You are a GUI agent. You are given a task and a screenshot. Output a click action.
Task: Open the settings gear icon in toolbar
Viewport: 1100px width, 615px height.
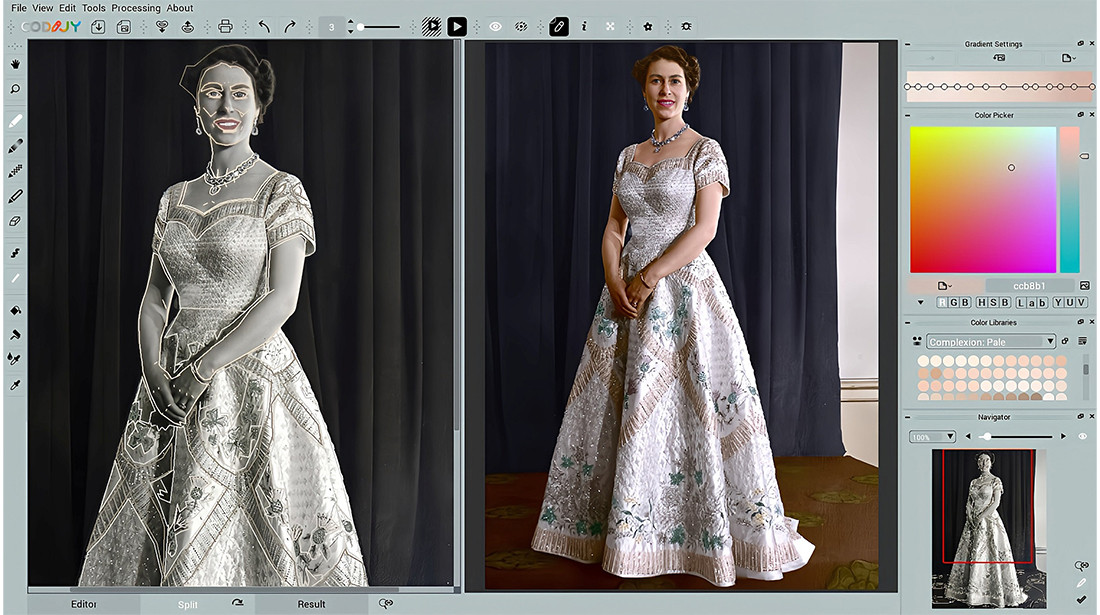[648, 27]
